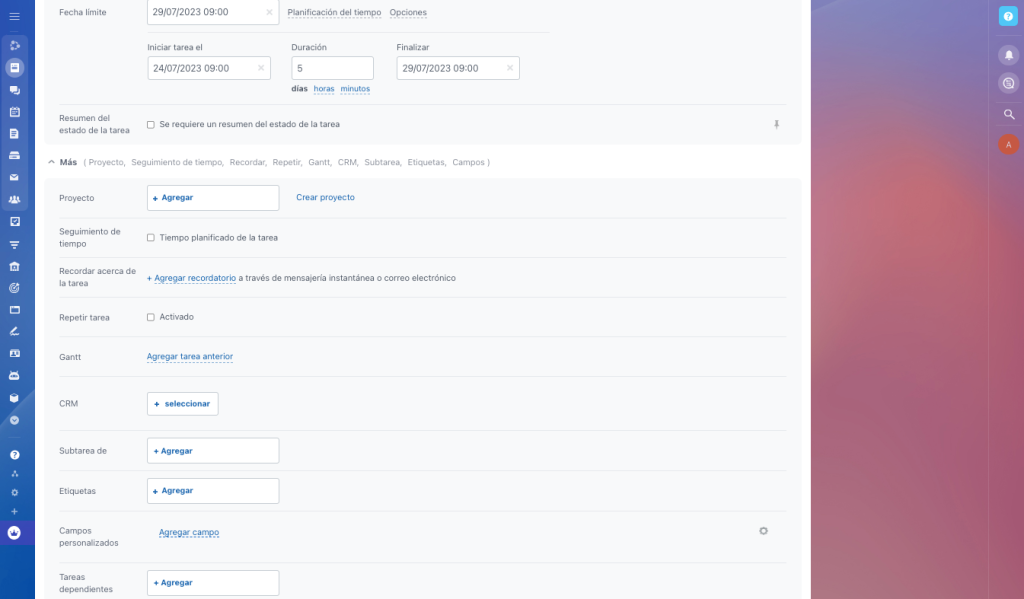Open the Calendar icon in the sidebar
This screenshot has width=1024, height=599.
coord(14,111)
